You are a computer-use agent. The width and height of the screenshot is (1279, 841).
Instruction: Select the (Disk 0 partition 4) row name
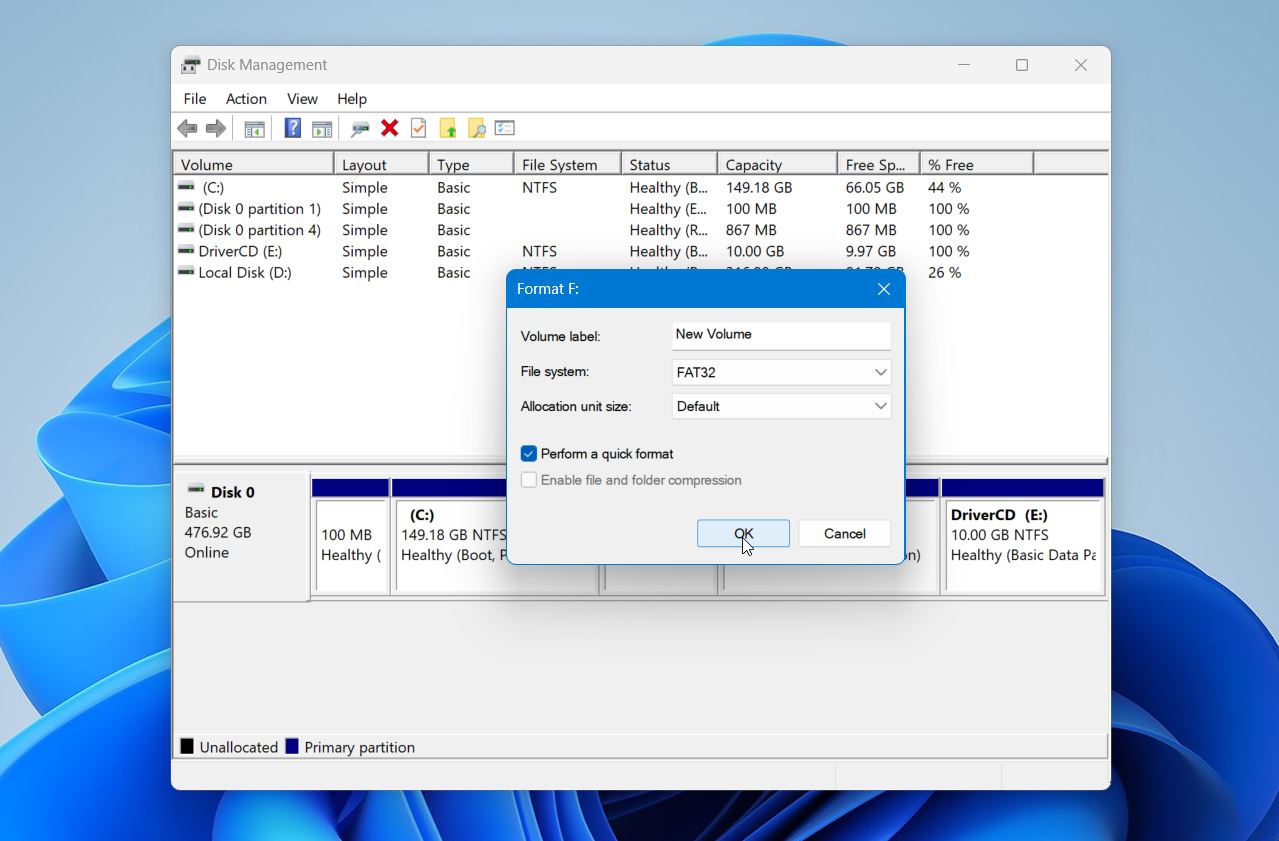click(x=260, y=229)
